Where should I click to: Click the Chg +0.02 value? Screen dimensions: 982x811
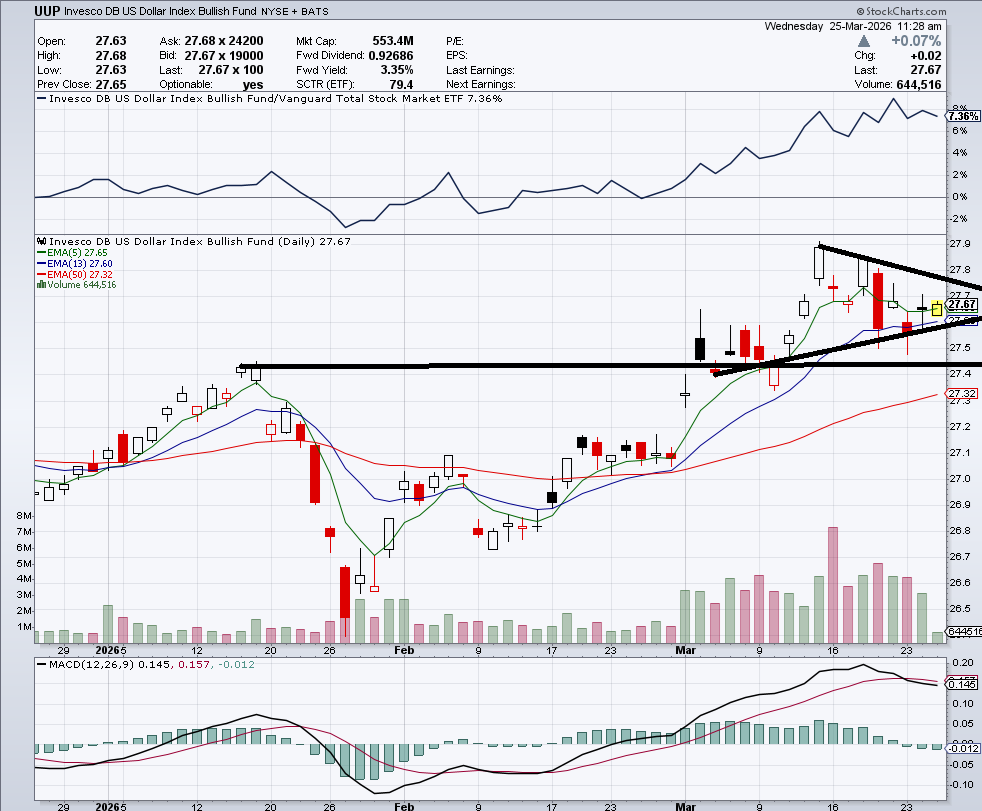[926, 56]
